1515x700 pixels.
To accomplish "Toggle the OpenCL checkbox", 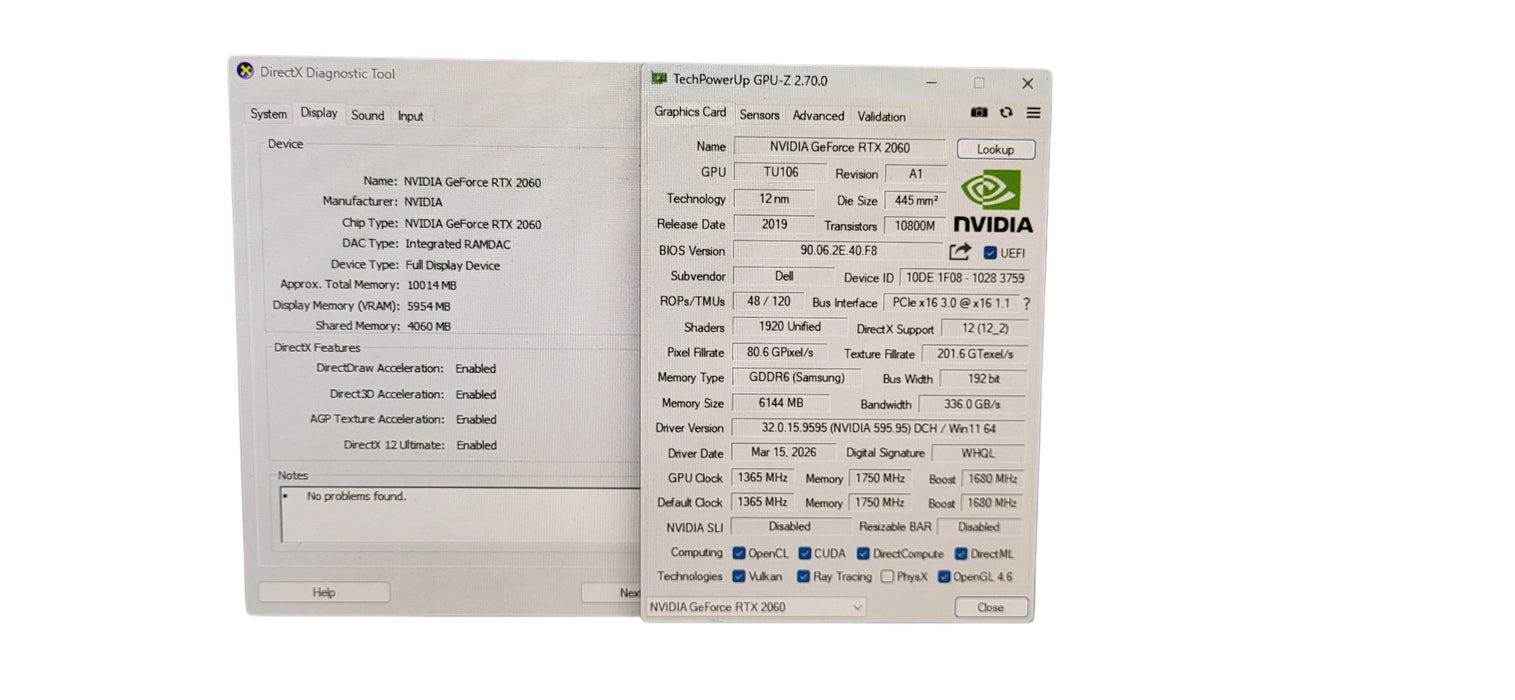I will [739, 553].
